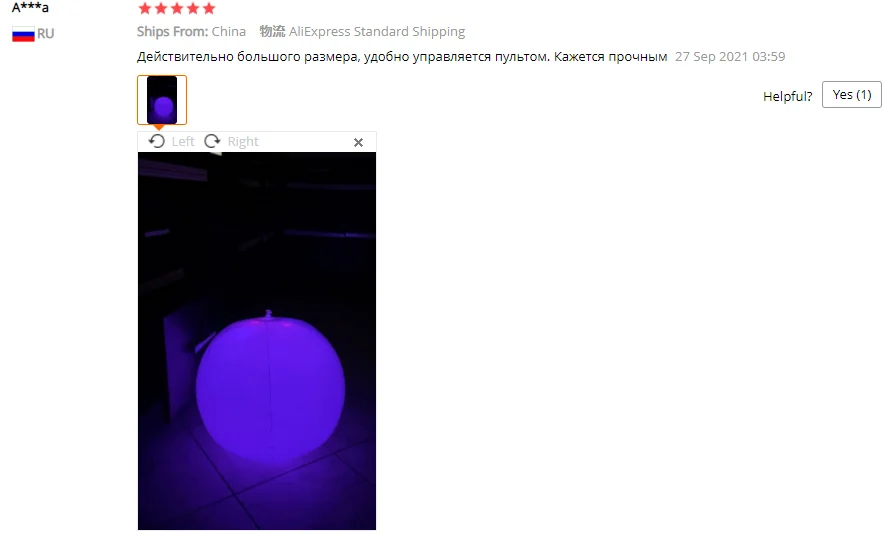Image resolution: width=884 pixels, height=535 pixels.
Task: Click the enlarged glowing purple ball photo
Action: (257, 341)
